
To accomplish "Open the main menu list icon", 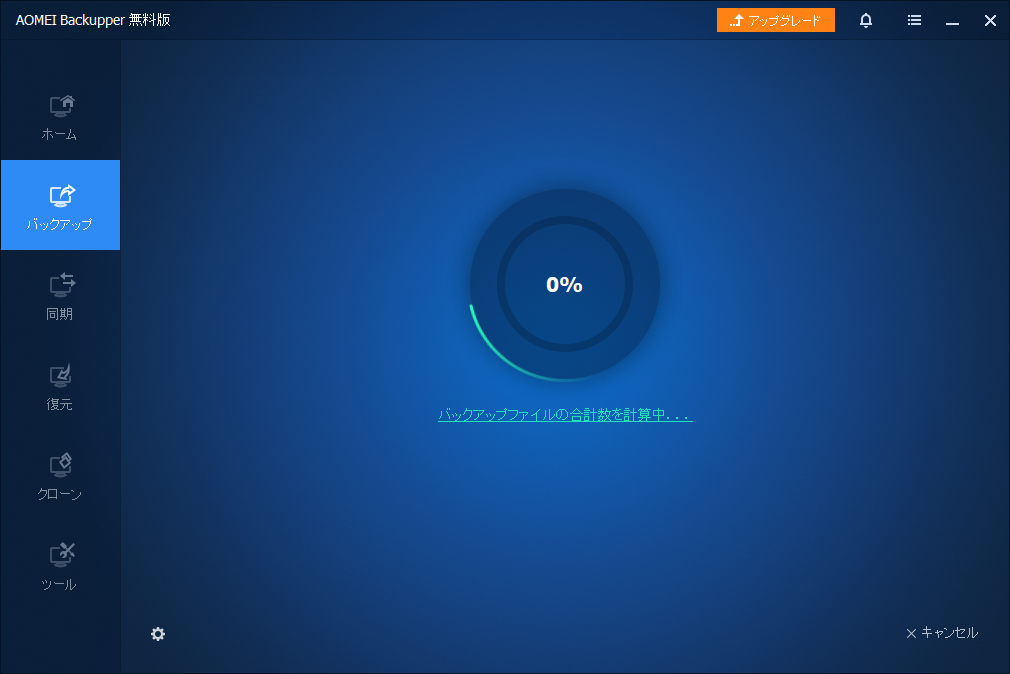I will (x=914, y=21).
